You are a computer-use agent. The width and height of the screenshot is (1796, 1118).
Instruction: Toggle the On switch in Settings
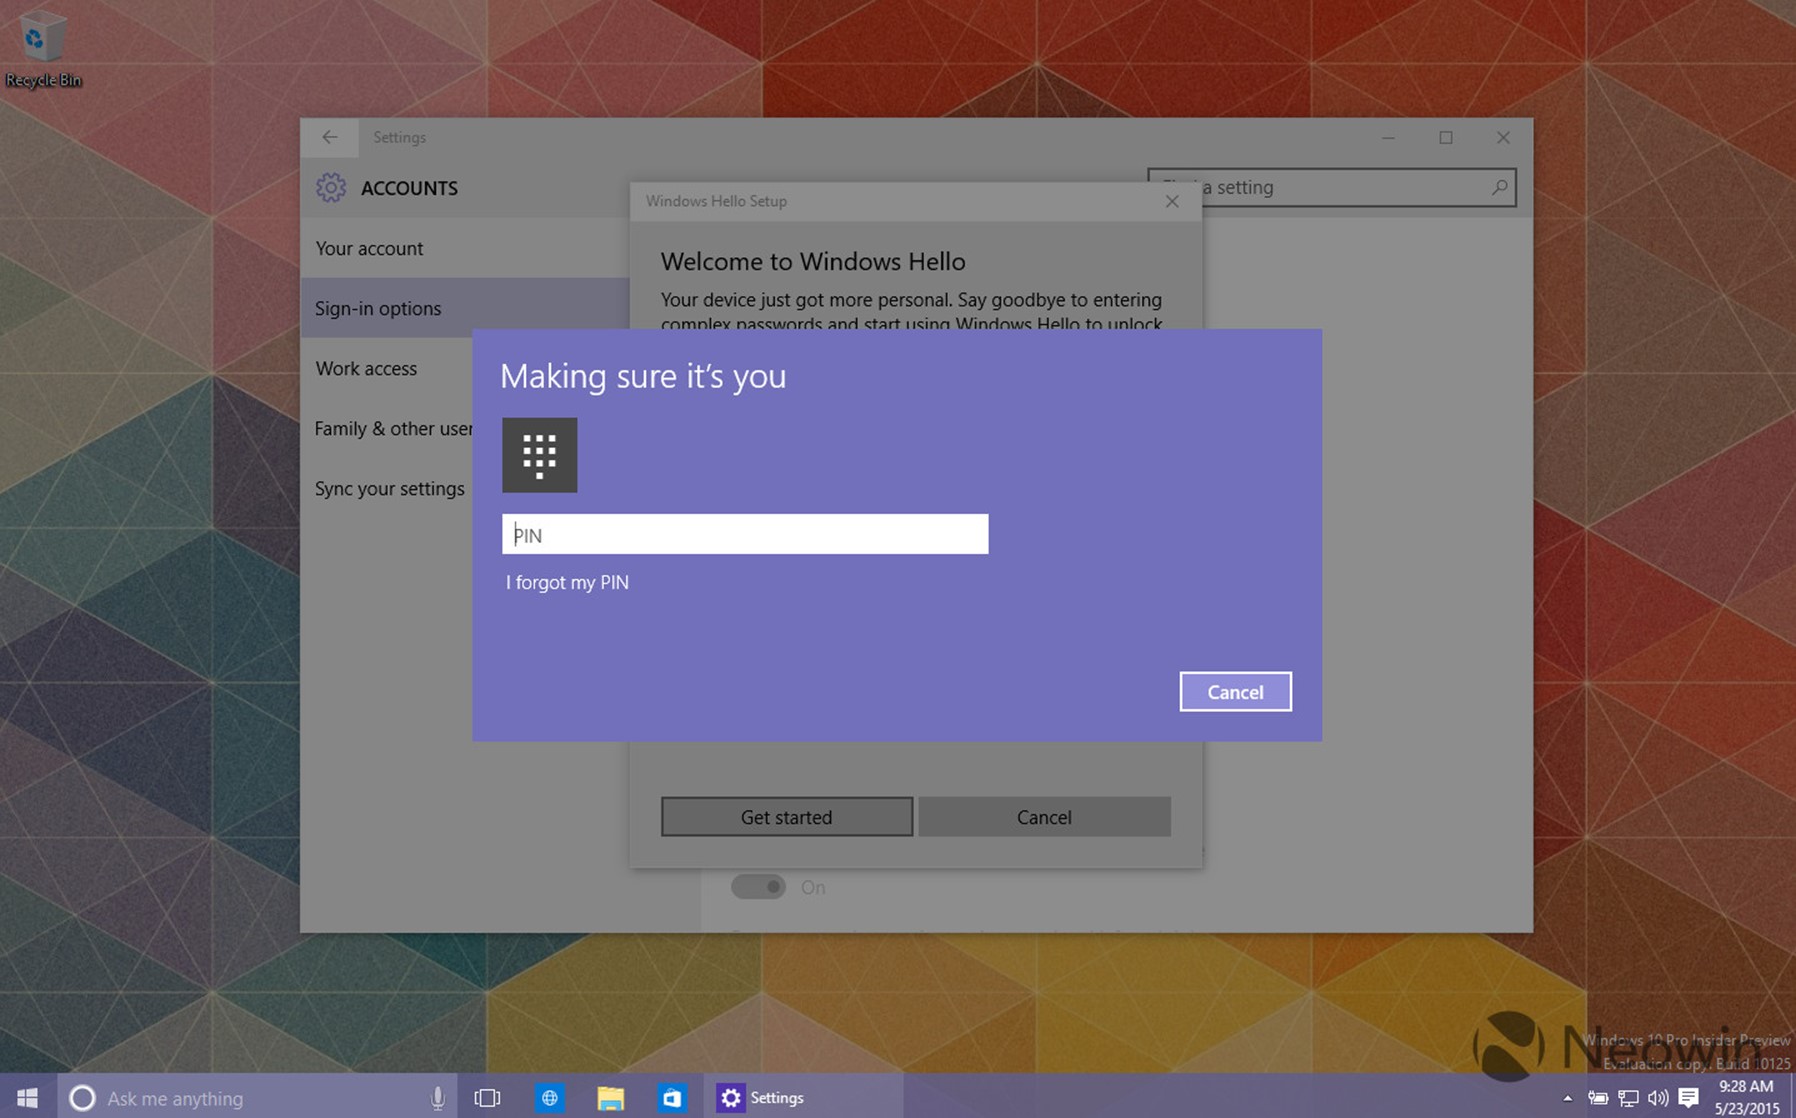click(758, 887)
